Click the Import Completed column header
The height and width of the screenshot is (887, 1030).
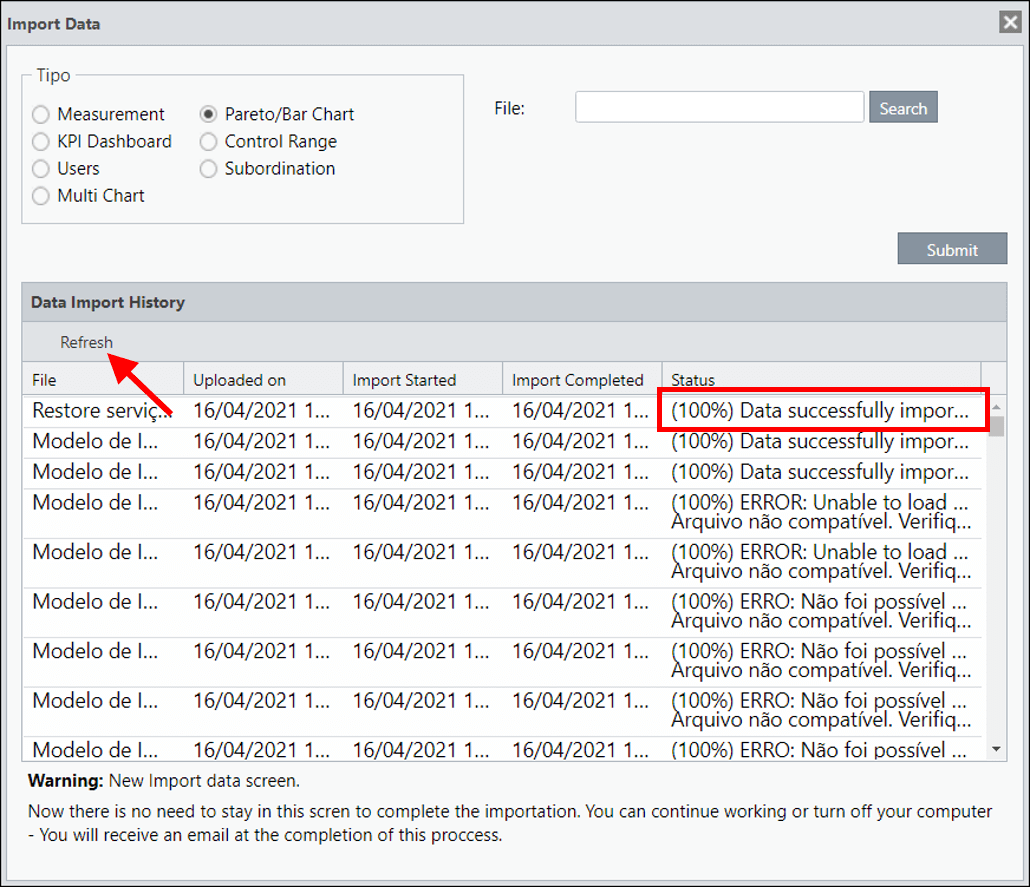point(583,379)
